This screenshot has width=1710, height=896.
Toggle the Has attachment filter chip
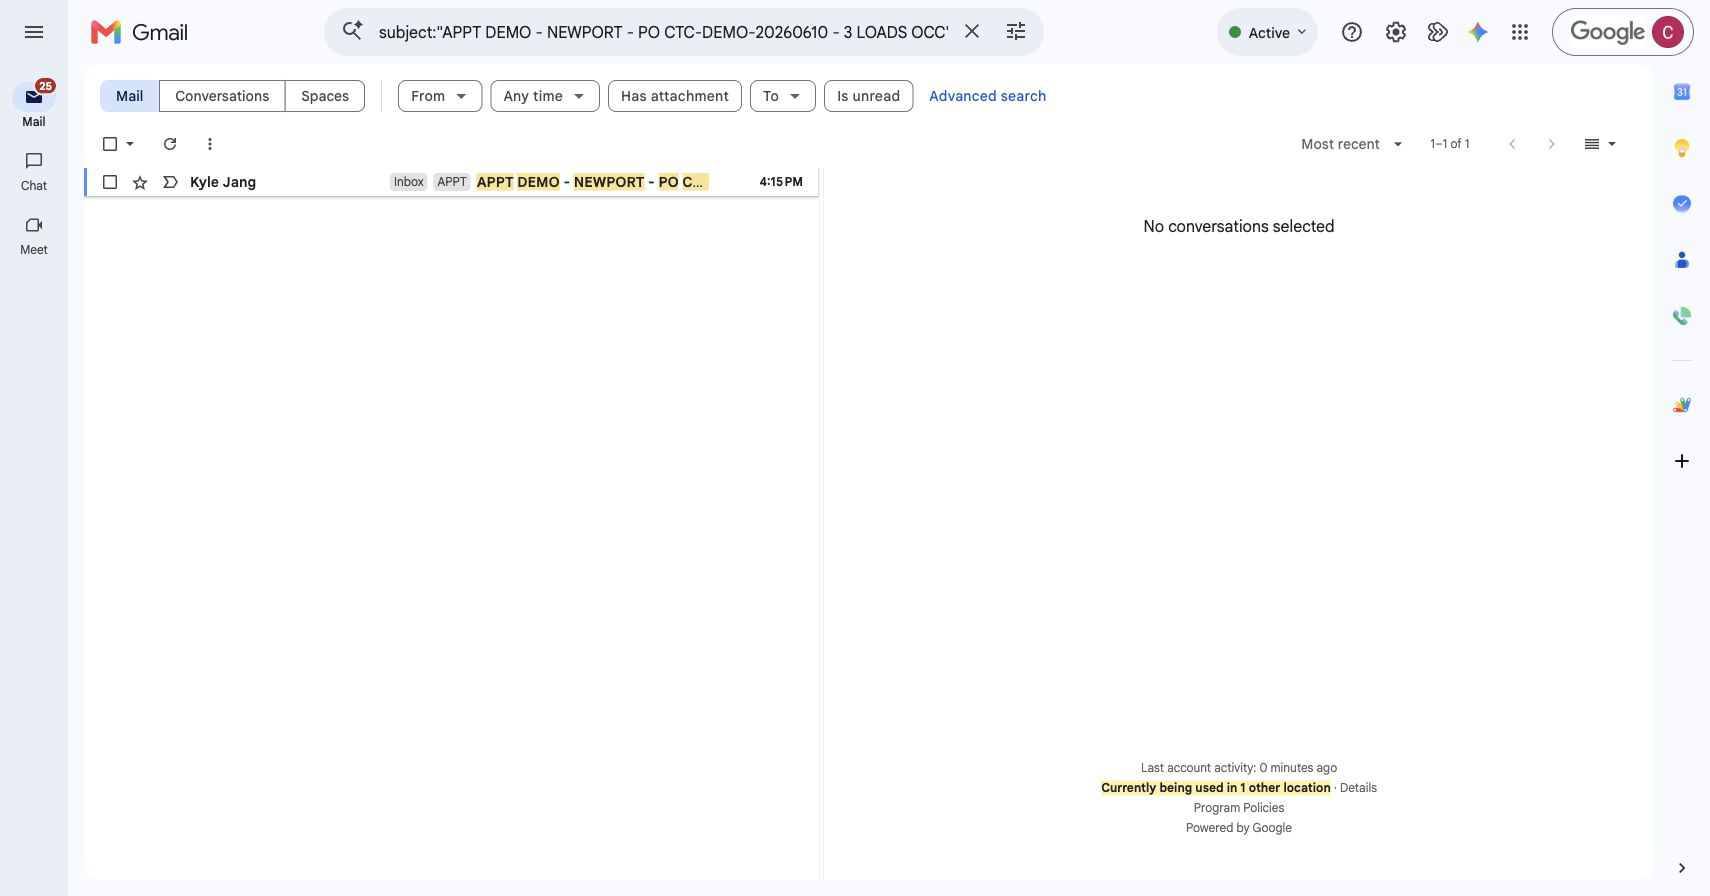click(675, 96)
